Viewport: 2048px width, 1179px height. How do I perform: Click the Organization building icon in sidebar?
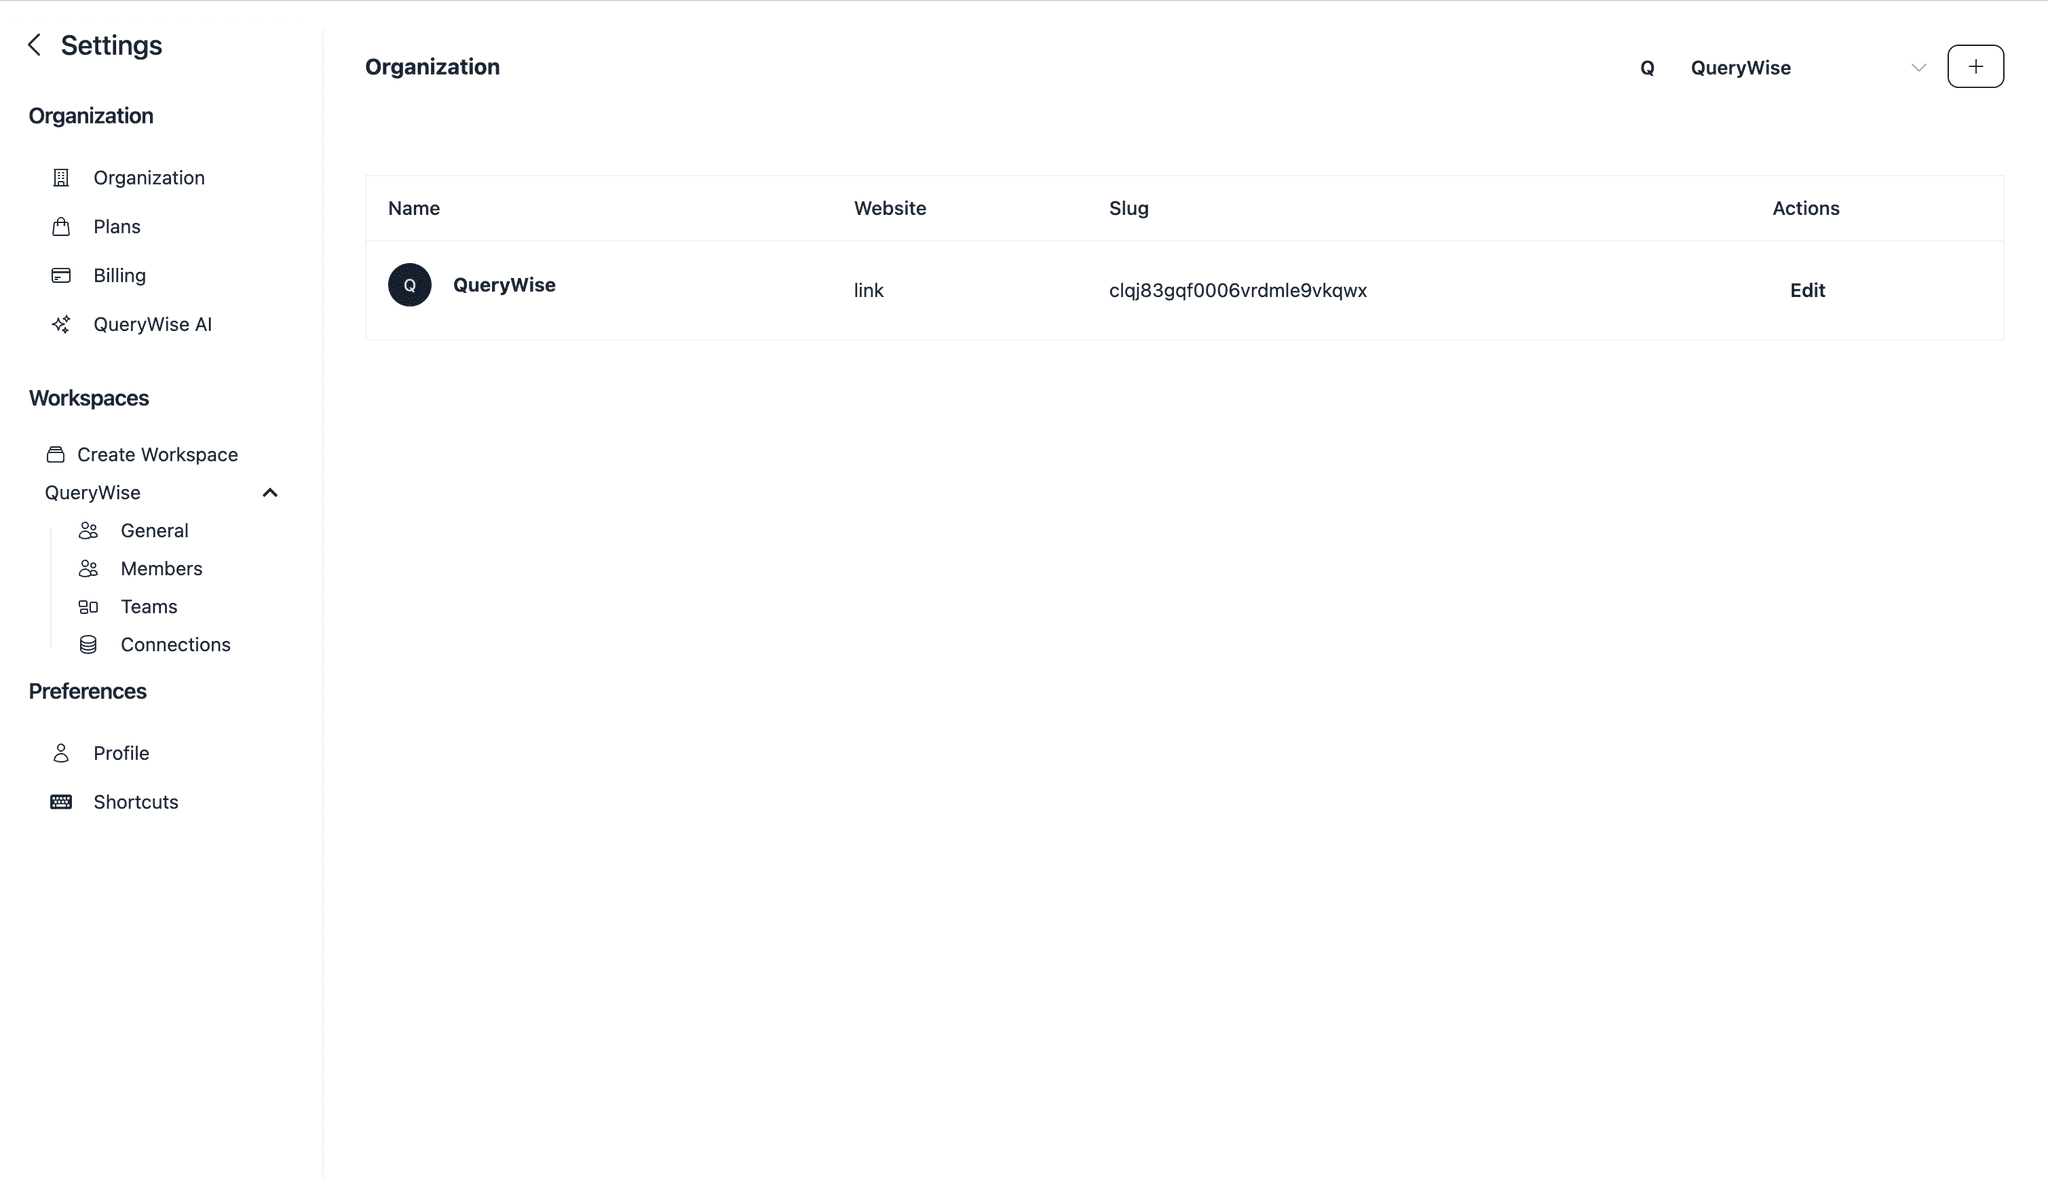coord(61,178)
